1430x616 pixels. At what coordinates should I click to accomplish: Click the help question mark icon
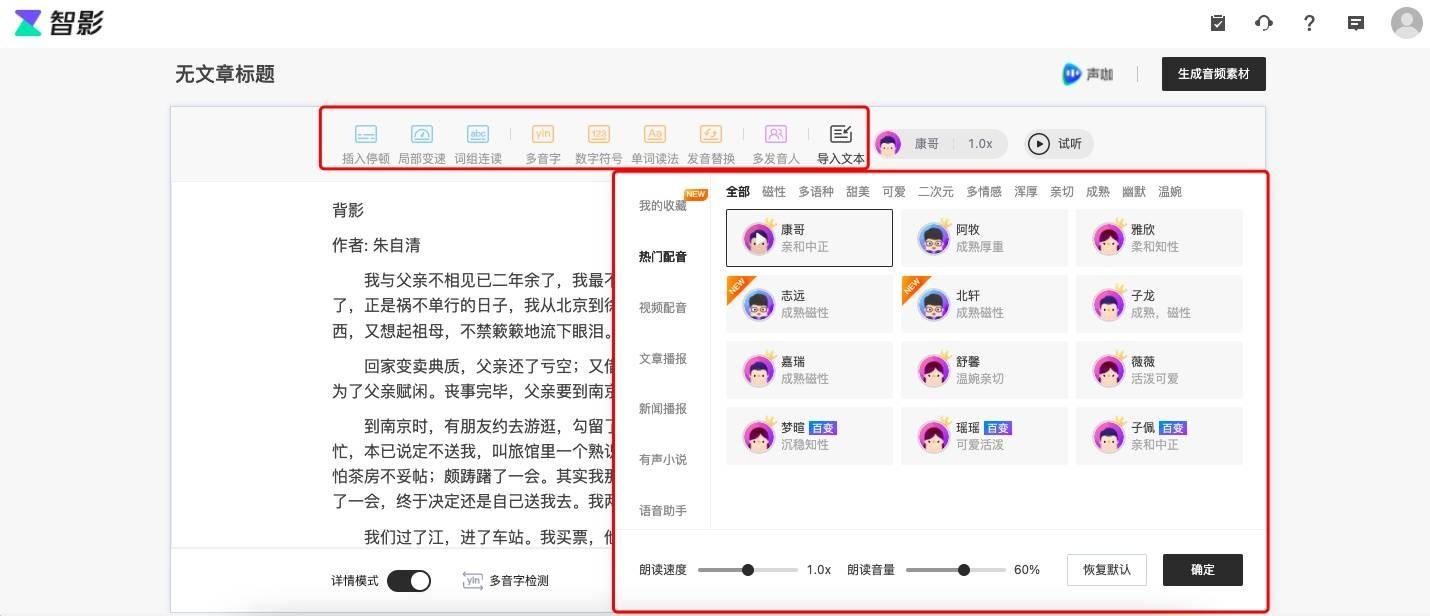(1310, 23)
